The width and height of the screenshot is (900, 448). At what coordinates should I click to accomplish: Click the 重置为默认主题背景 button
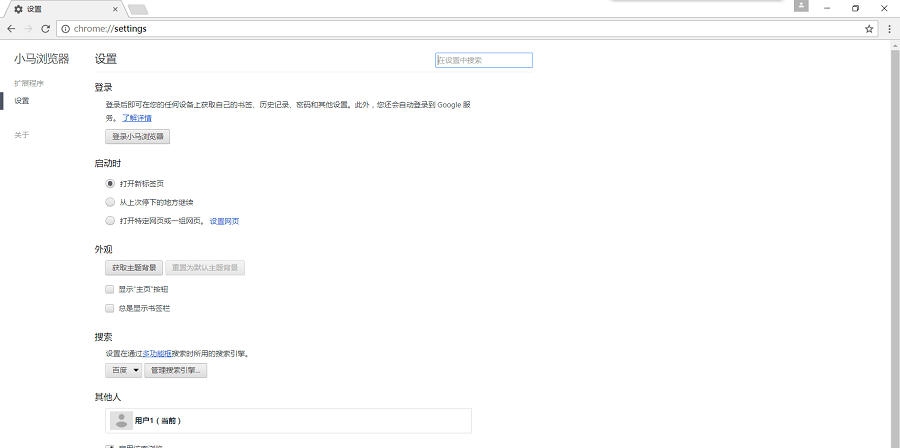coord(205,268)
